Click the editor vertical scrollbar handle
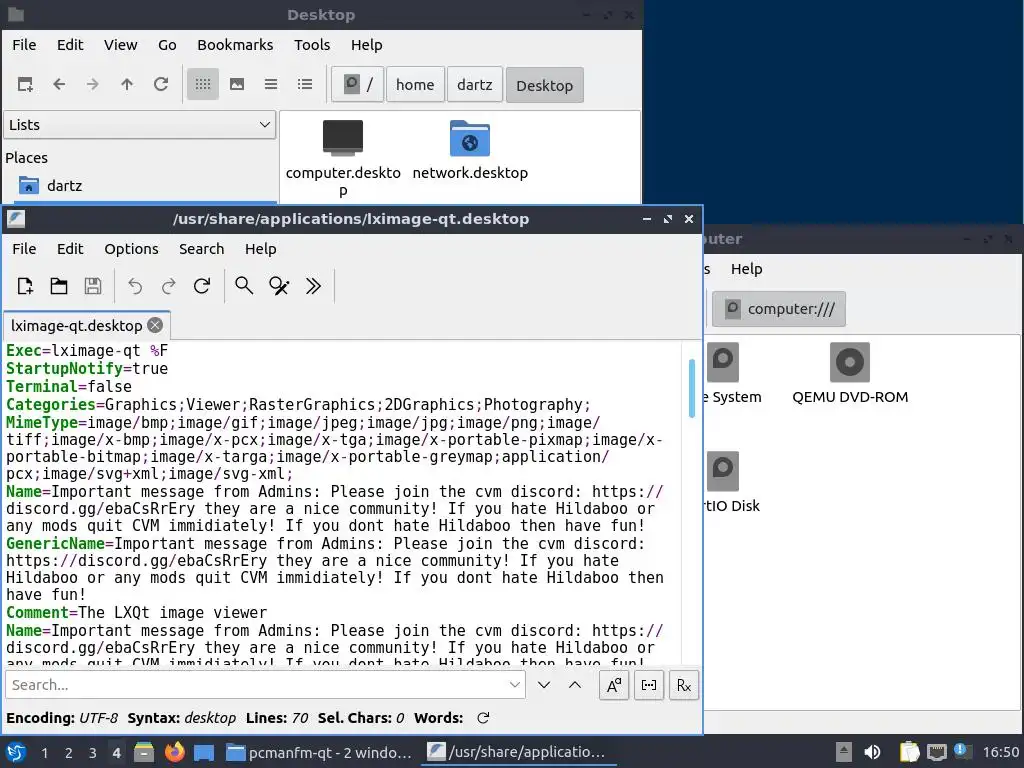 (692, 388)
